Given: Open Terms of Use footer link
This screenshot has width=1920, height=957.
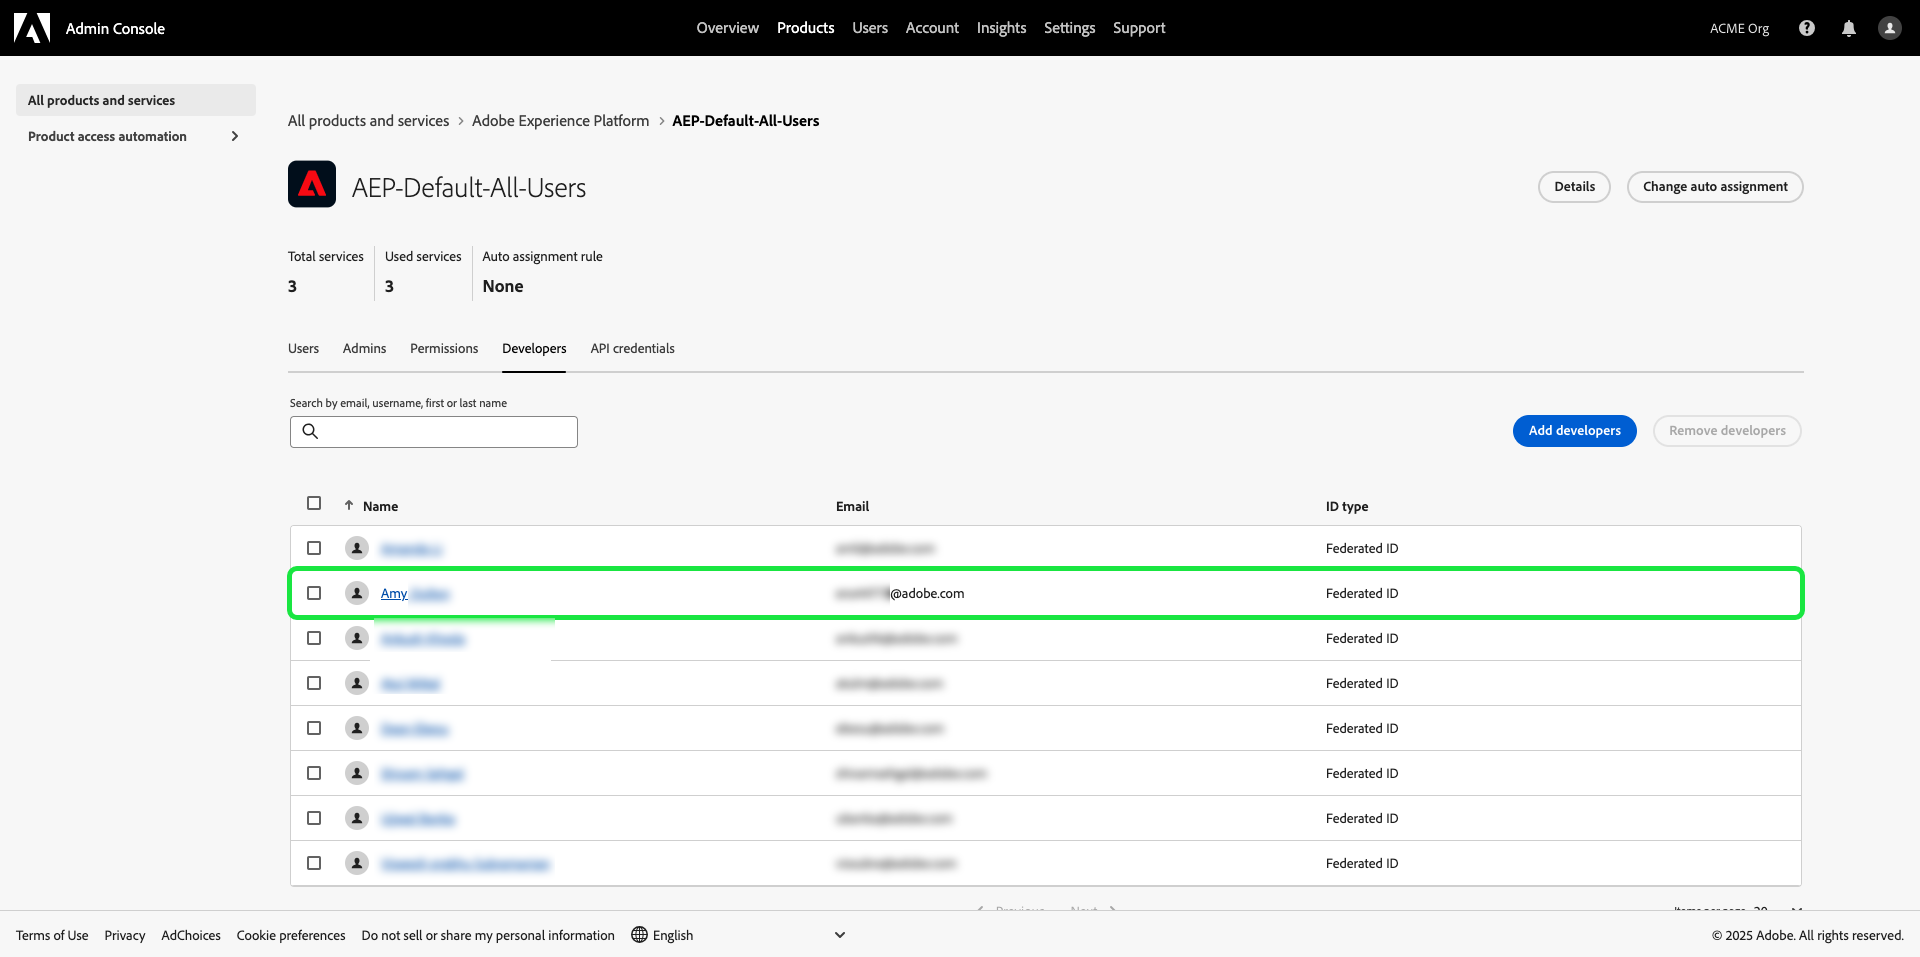Looking at the screenshot, I should coord(52,935).
